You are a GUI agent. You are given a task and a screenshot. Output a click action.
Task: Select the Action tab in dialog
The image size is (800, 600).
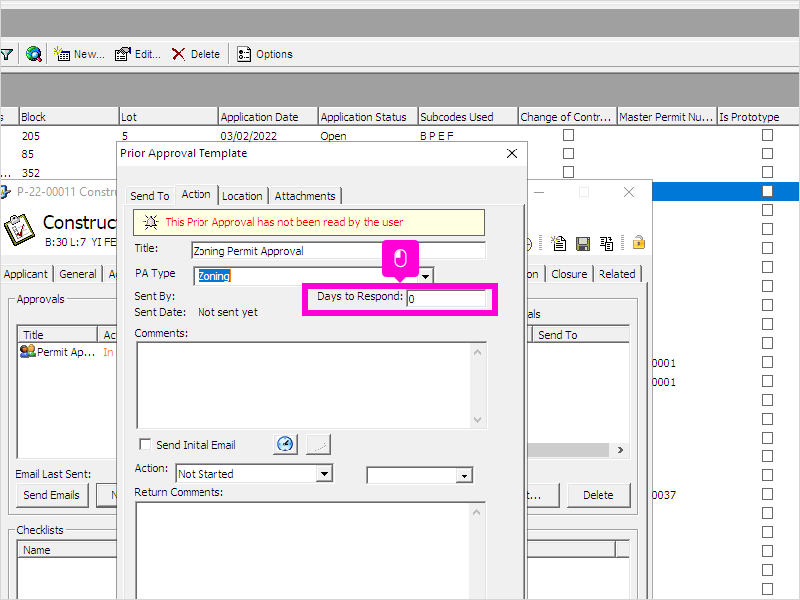point(196,194)
